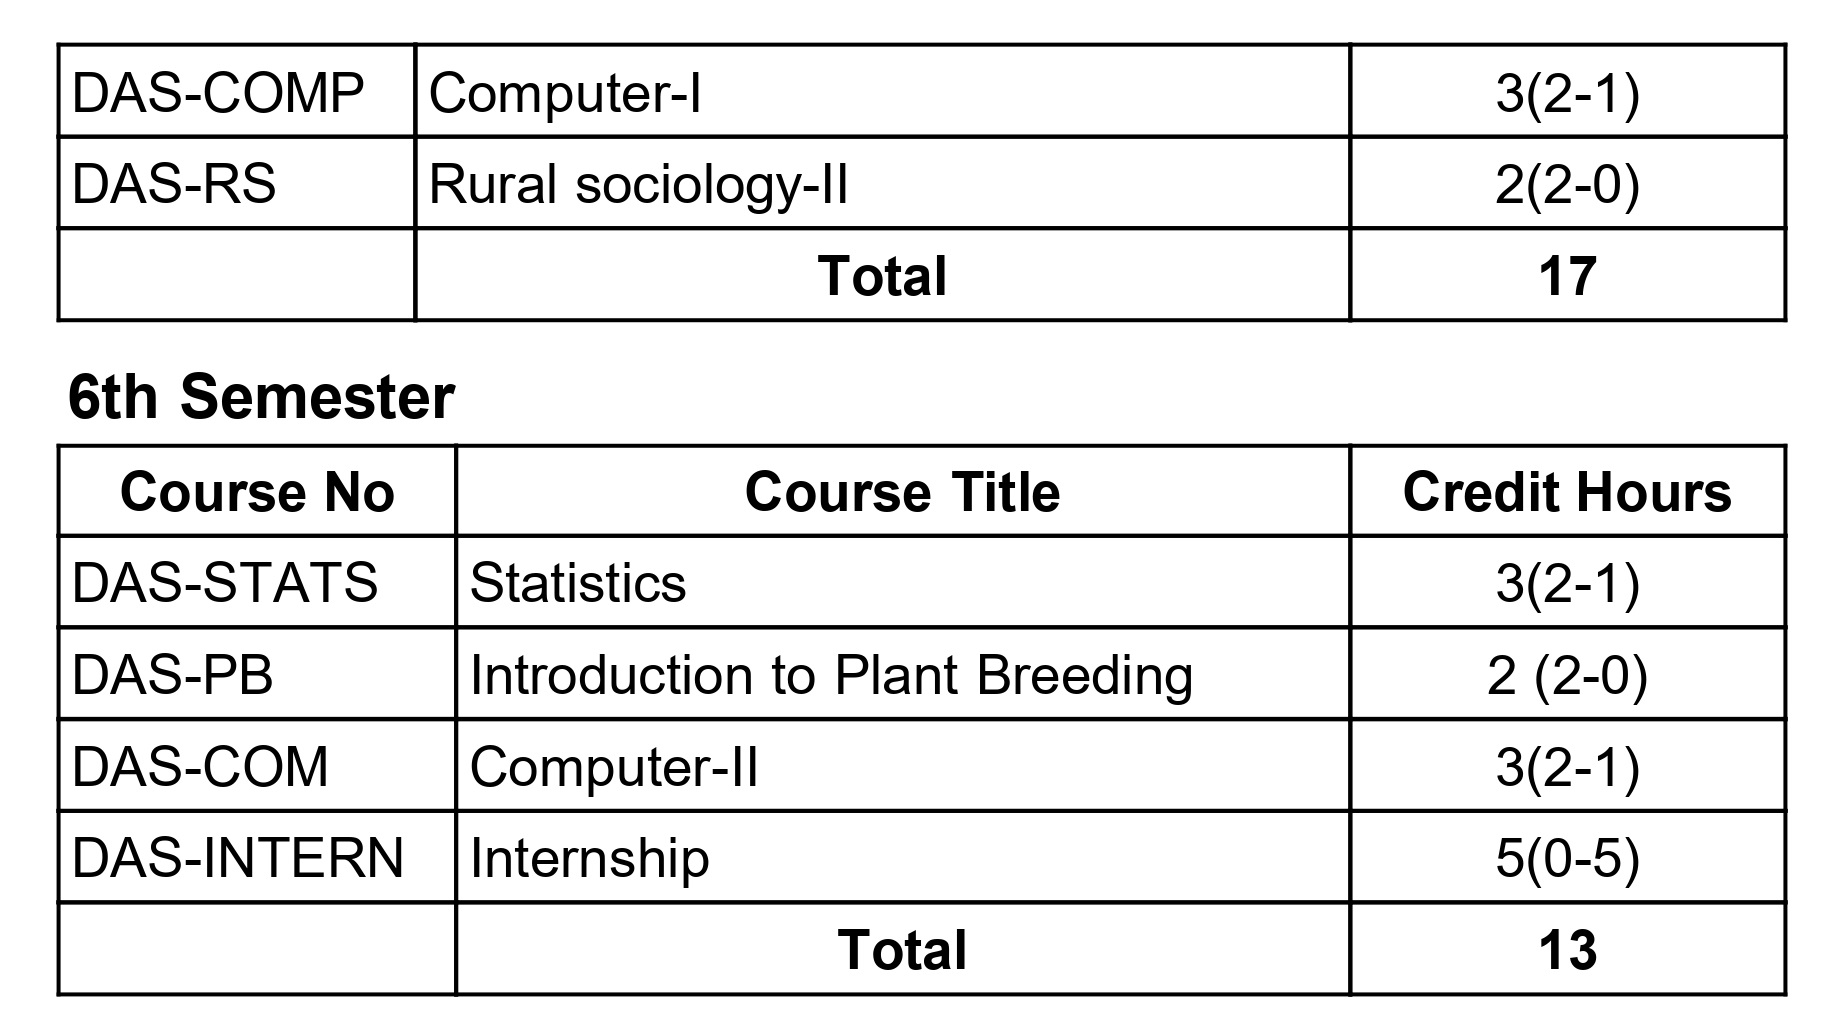Select the Internship course title

pos(589,858)
